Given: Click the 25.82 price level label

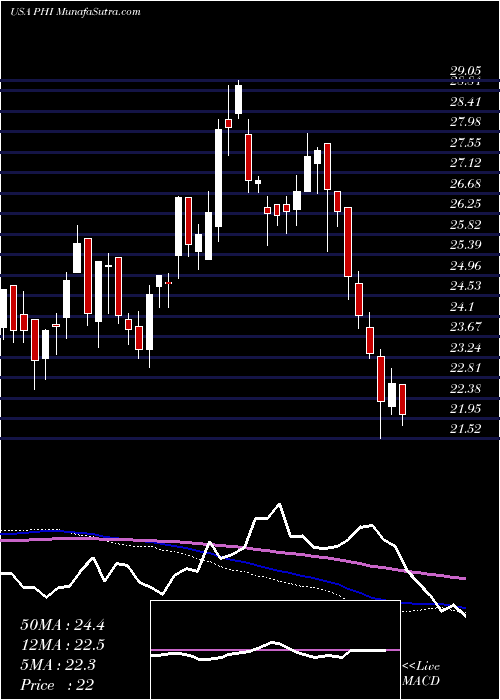Looking at the screenshot, I should coord(465,225).
